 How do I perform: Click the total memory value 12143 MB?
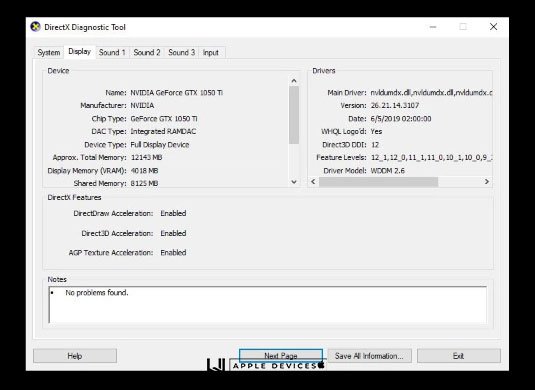pos(146,157)
